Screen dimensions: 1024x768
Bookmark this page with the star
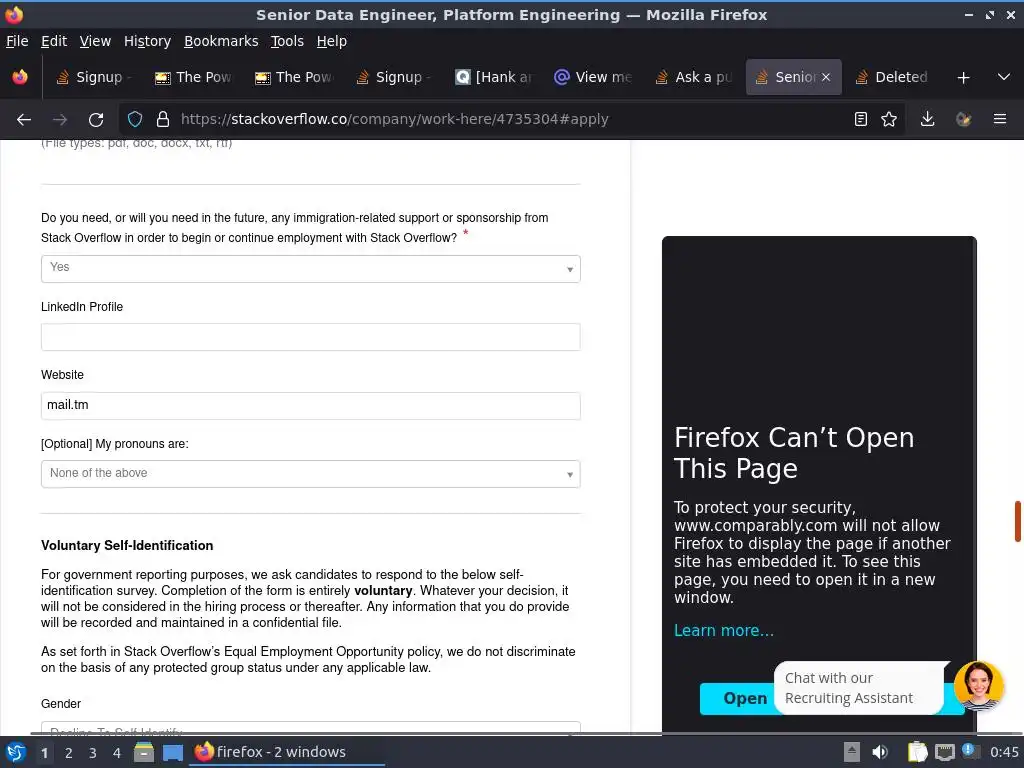(889, 119)
